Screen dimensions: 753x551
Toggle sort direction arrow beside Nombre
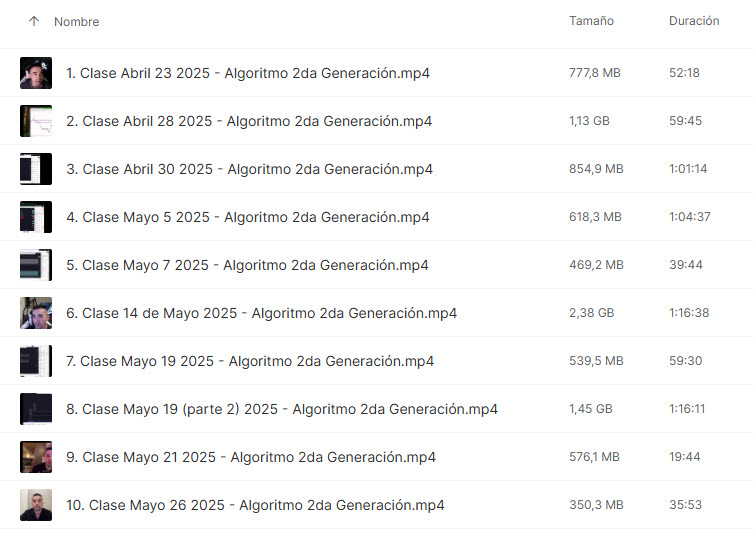click(x=34, y=21)
